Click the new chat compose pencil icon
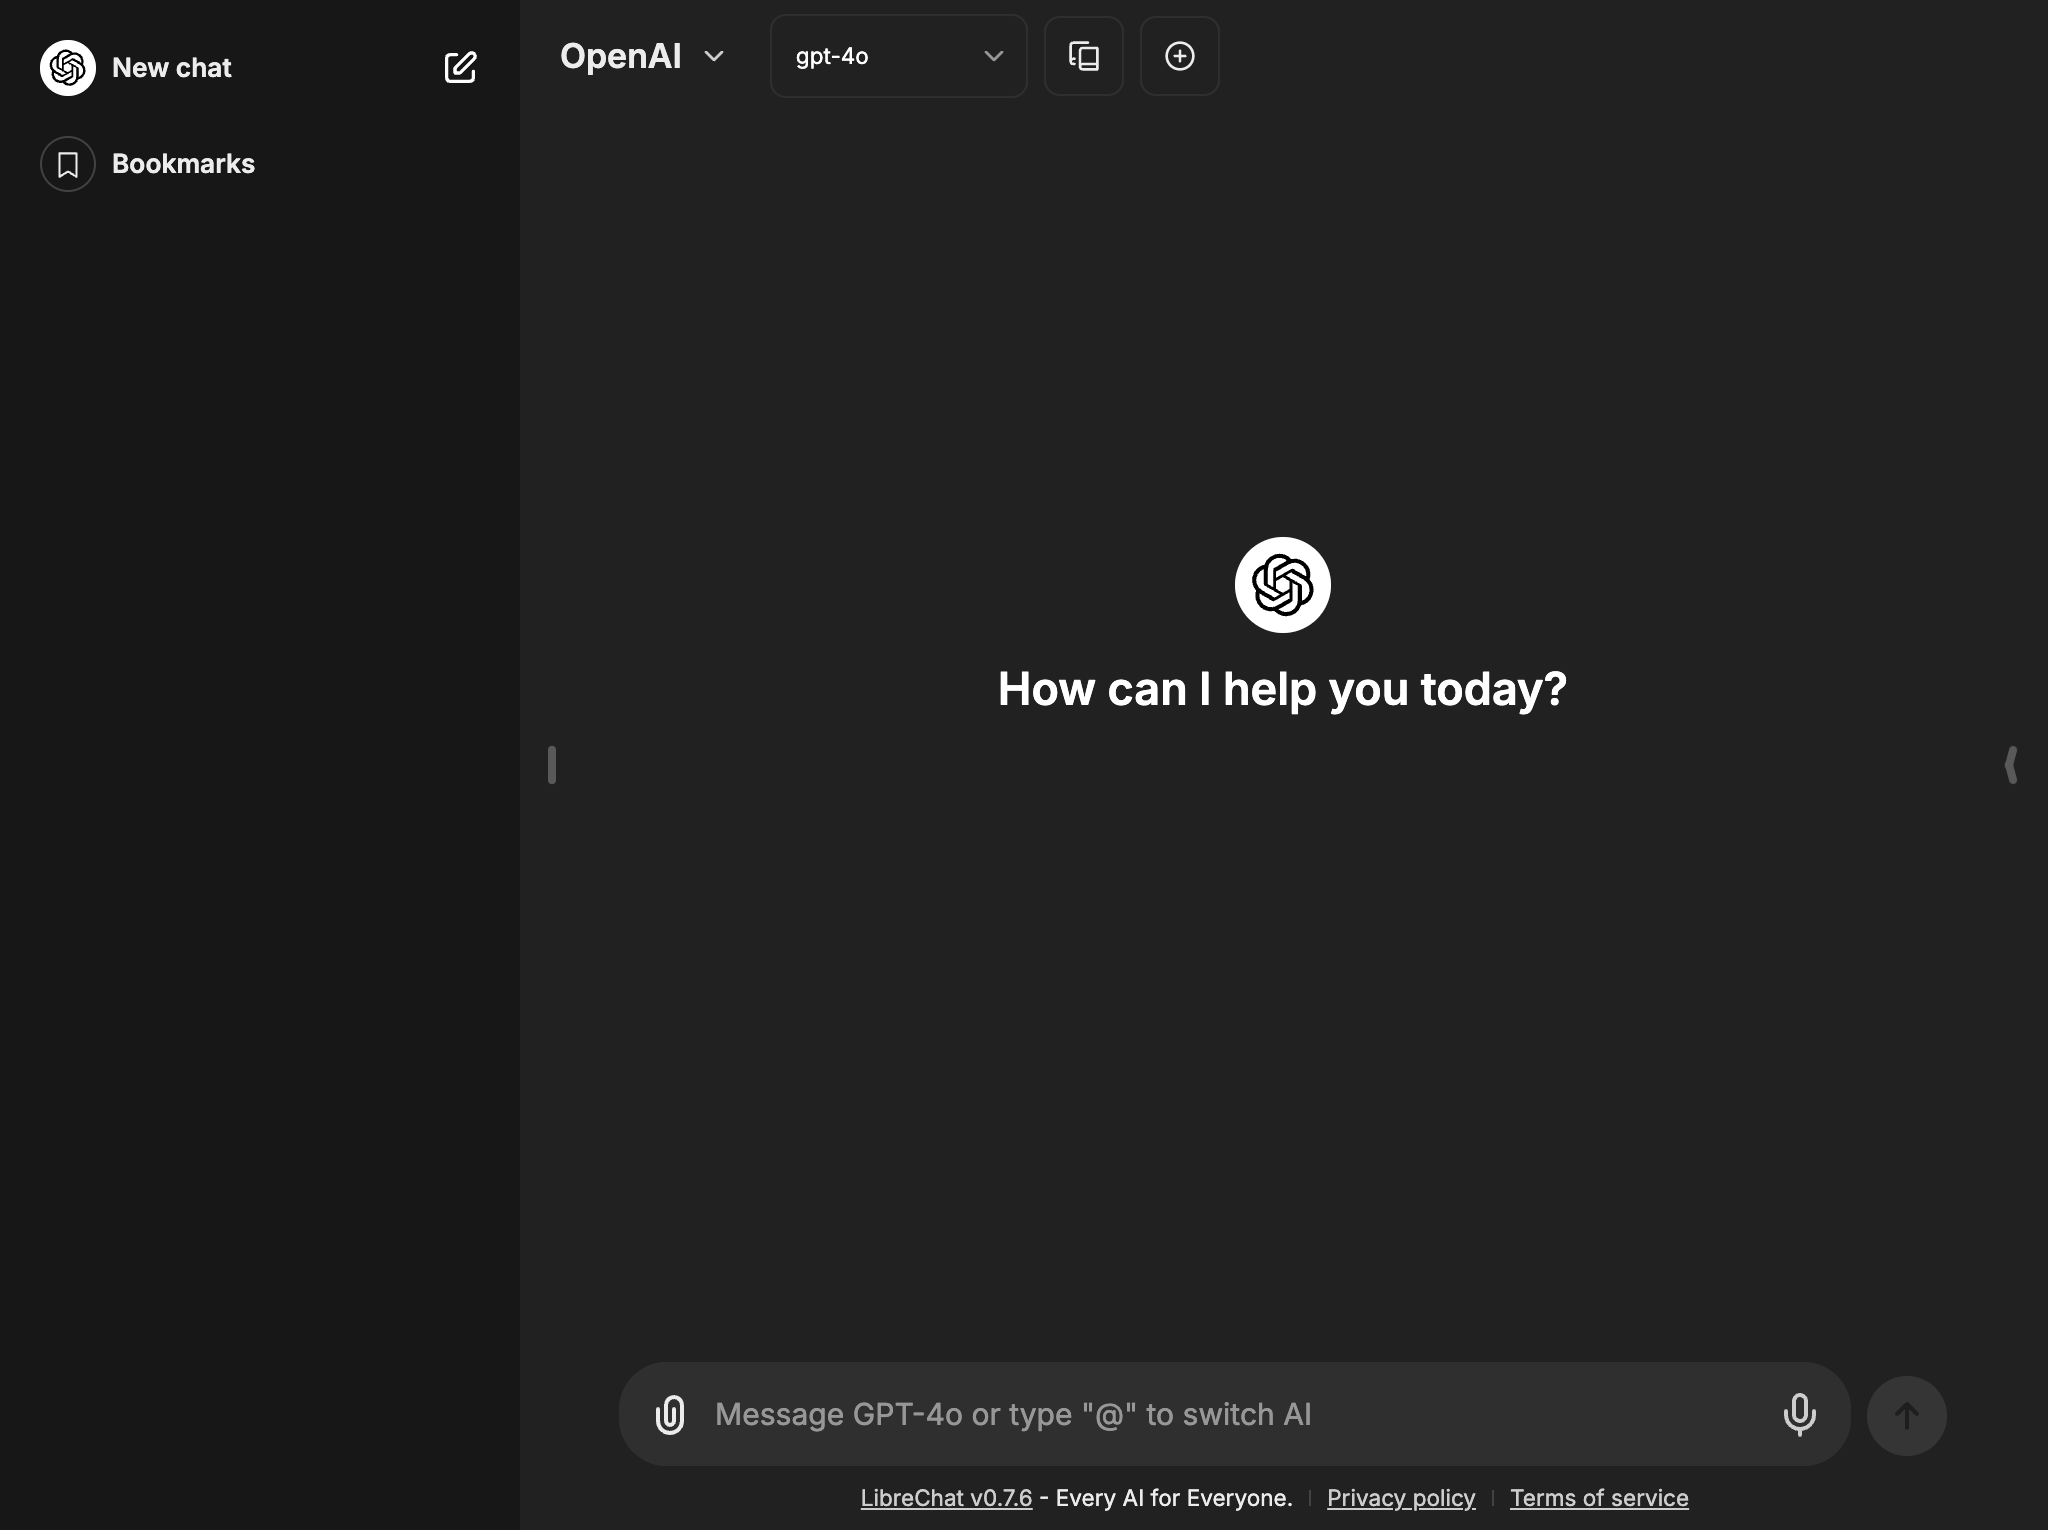 [460, 67]
